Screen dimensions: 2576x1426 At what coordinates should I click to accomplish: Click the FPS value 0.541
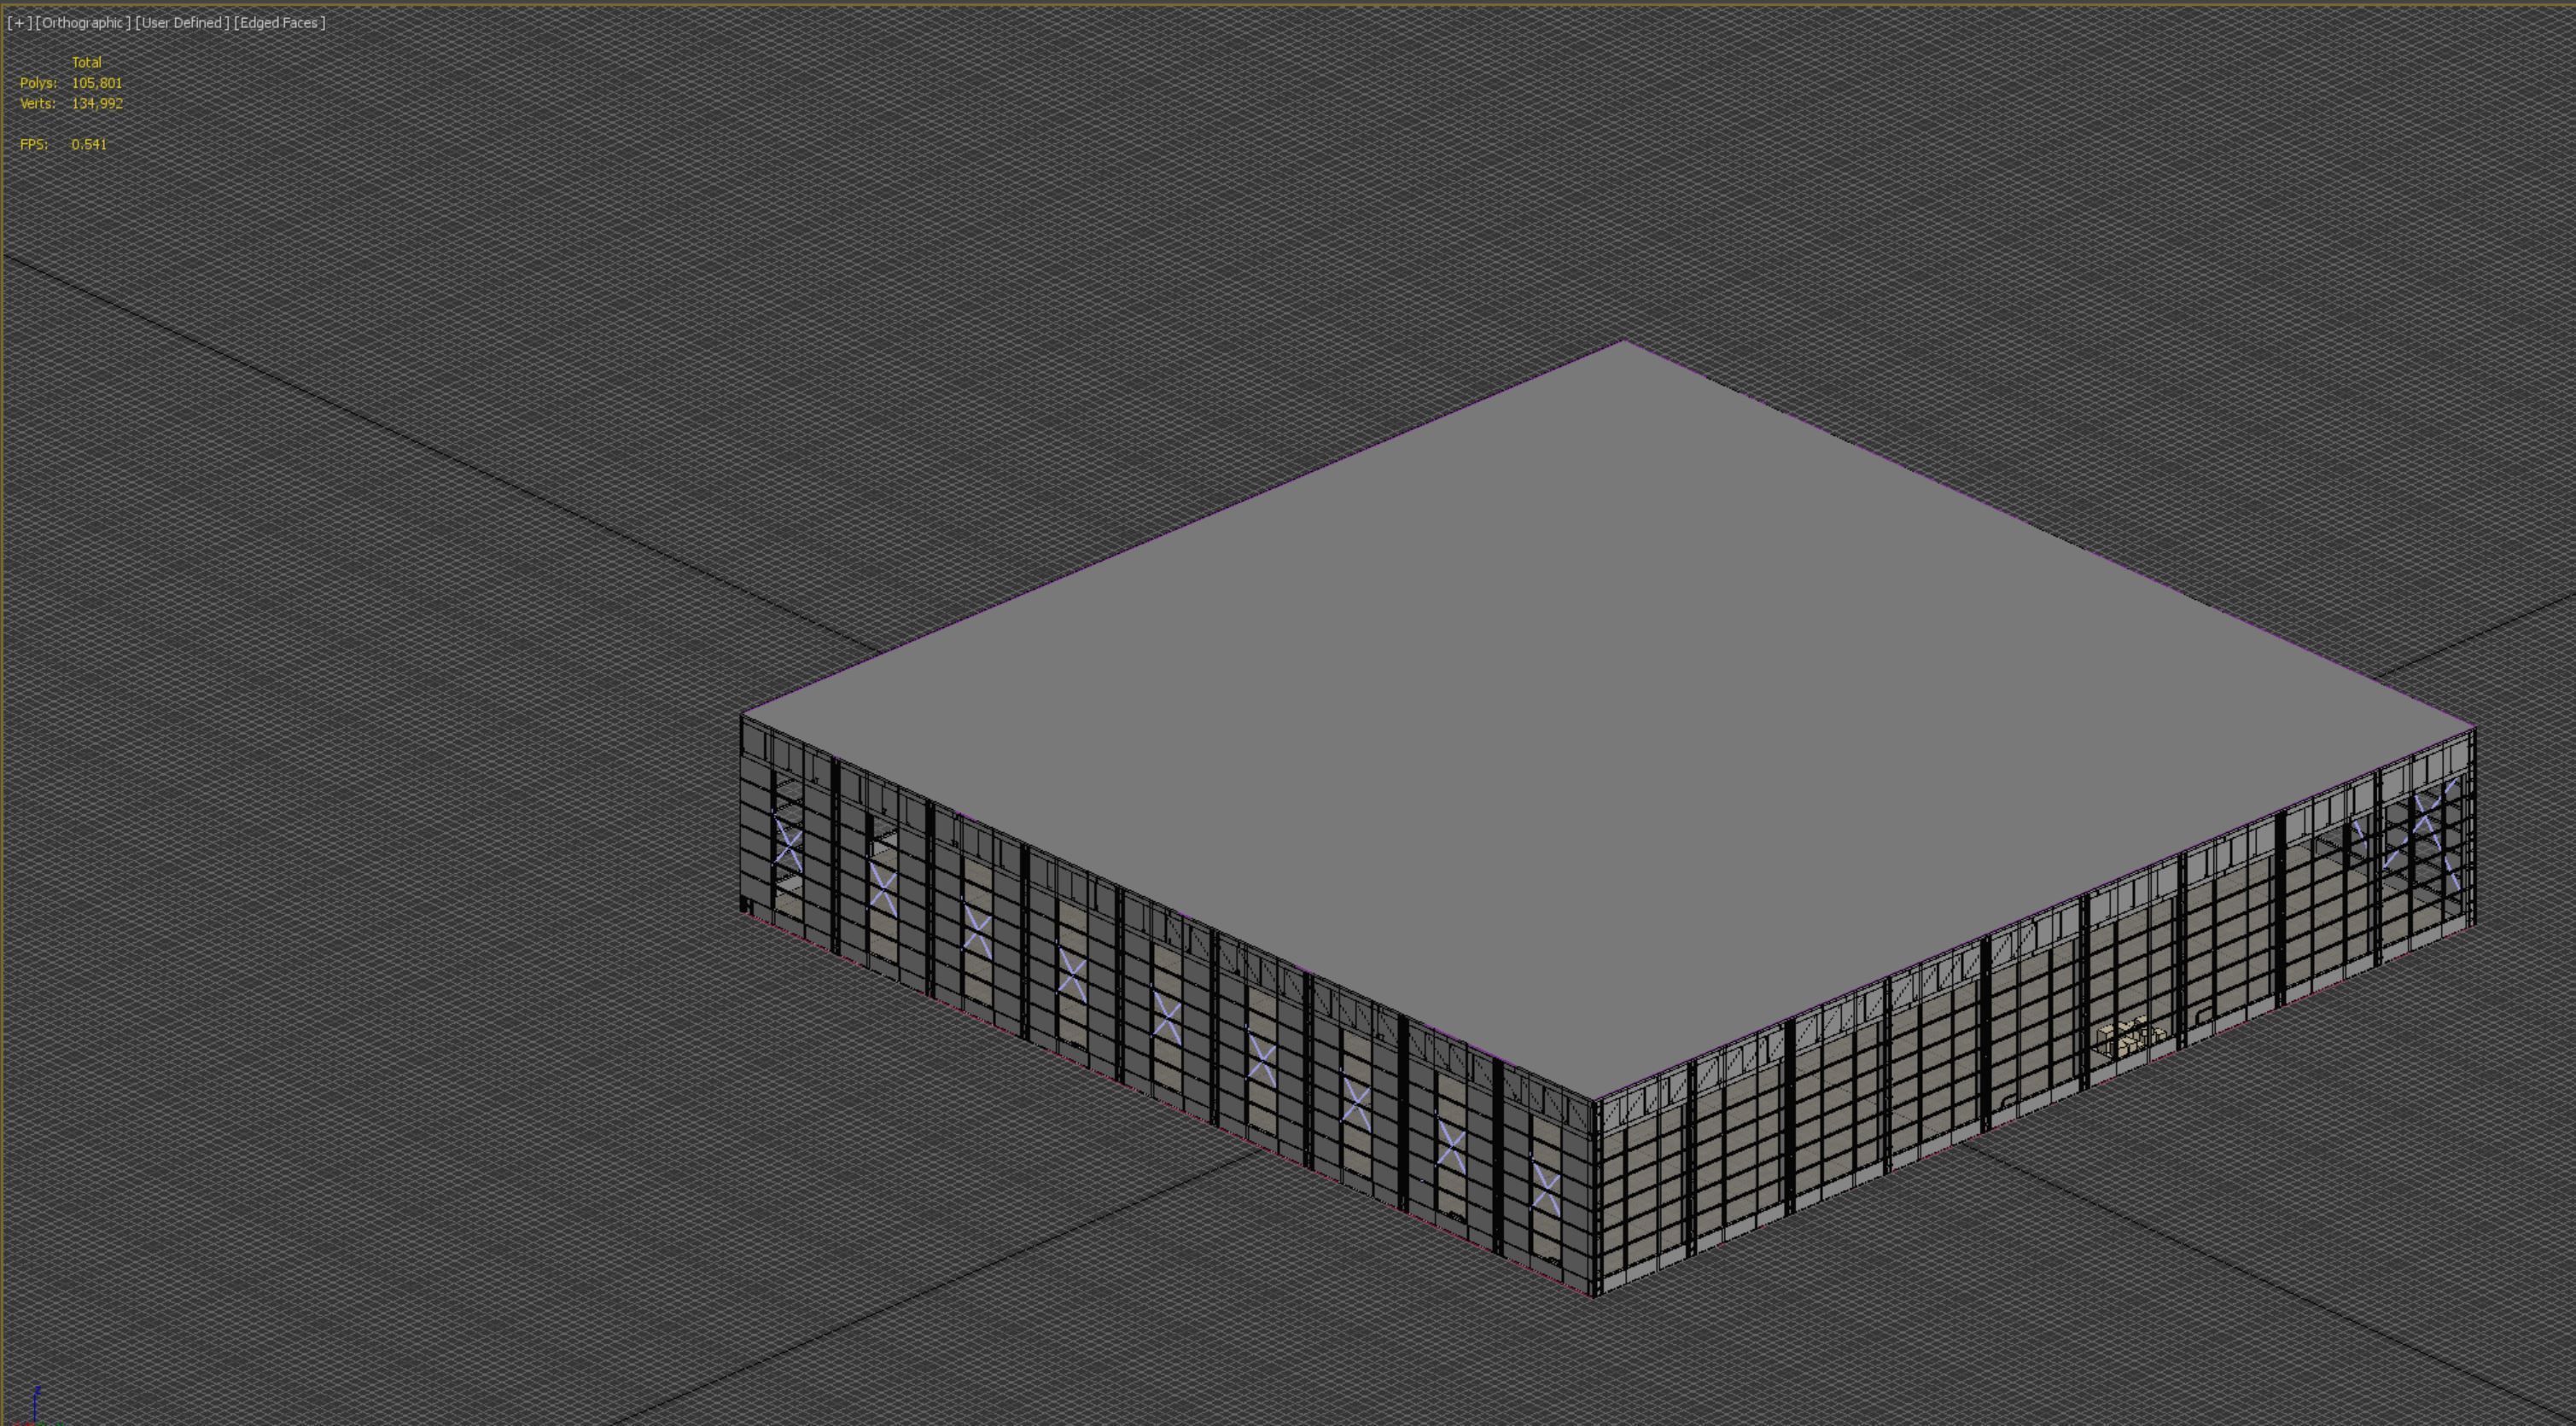point(89,145)
